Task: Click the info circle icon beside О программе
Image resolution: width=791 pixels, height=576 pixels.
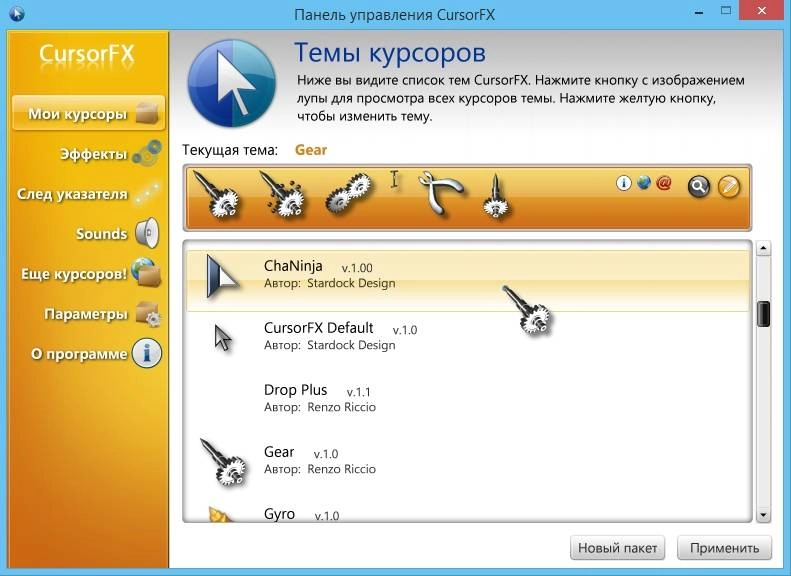Action: 147,353
